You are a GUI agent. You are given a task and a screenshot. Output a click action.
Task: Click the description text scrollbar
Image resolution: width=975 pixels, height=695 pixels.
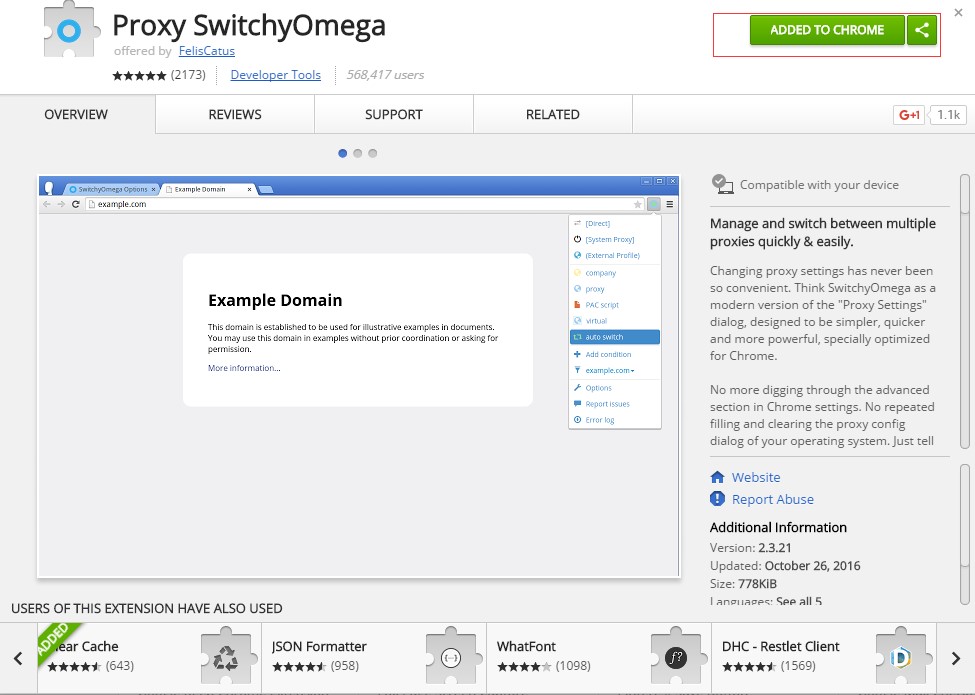pos(965,311)
